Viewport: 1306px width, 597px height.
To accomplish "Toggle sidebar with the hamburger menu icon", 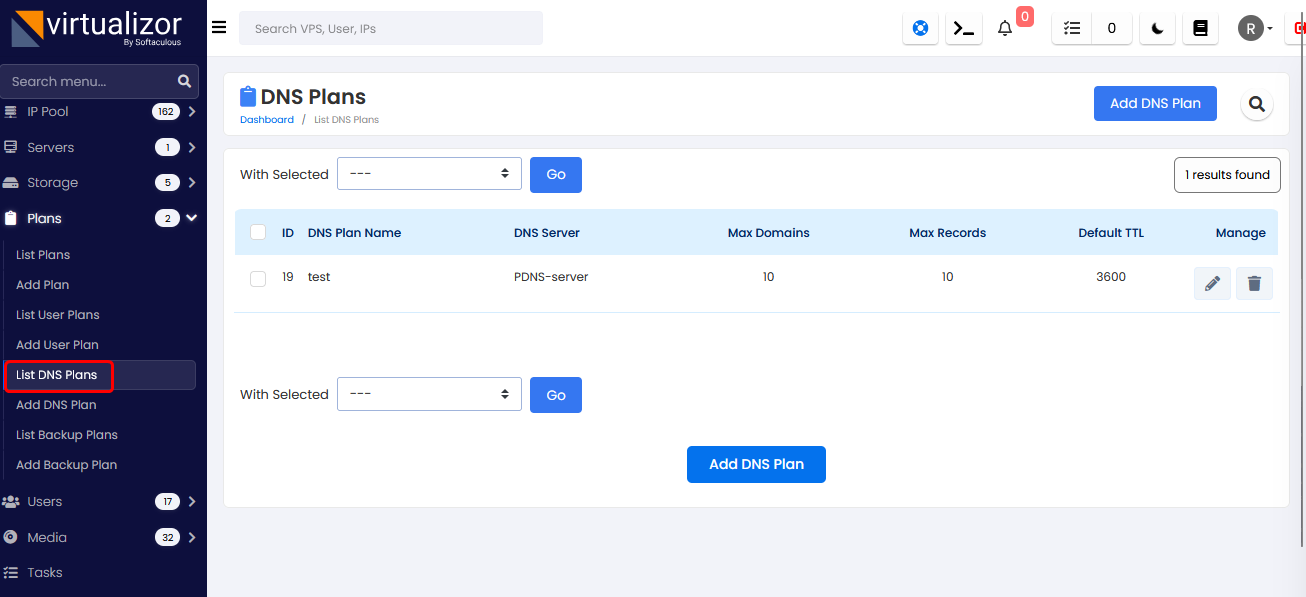I will [219, 27].
